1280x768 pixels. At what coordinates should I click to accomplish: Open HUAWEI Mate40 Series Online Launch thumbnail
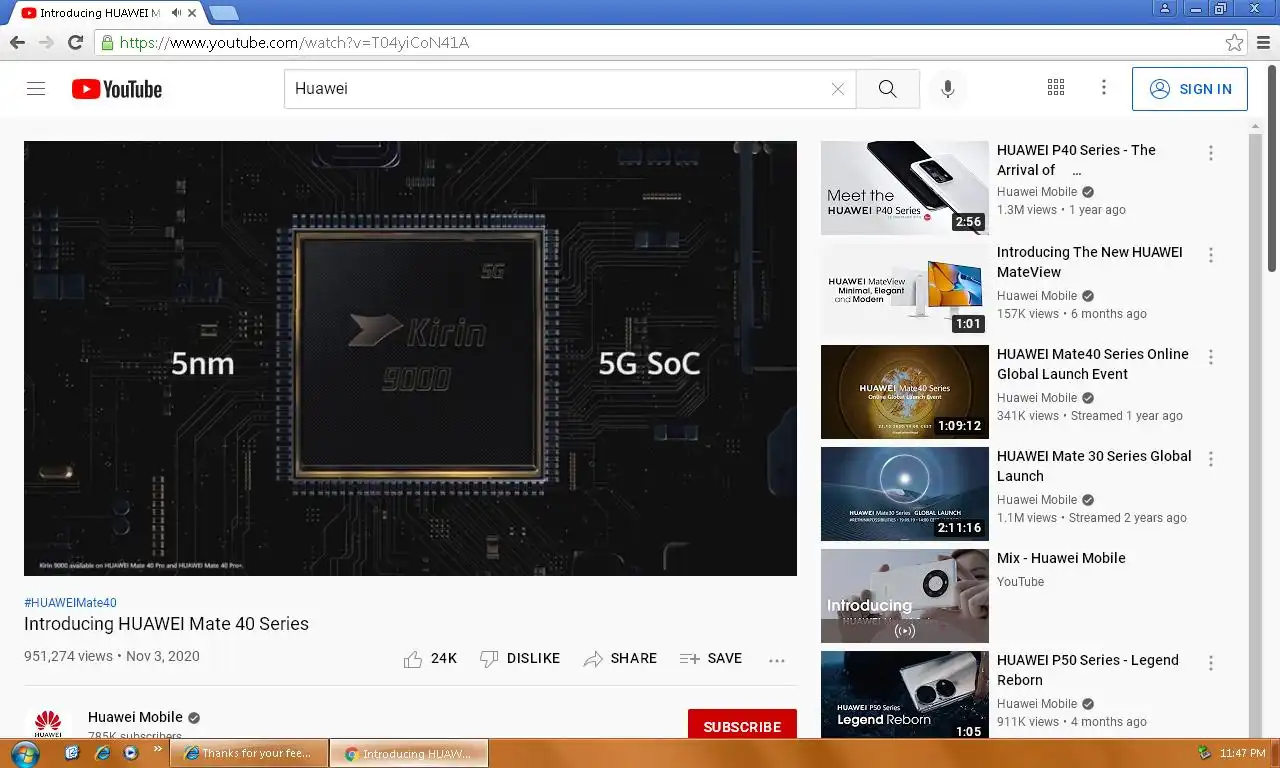point(905,392)
